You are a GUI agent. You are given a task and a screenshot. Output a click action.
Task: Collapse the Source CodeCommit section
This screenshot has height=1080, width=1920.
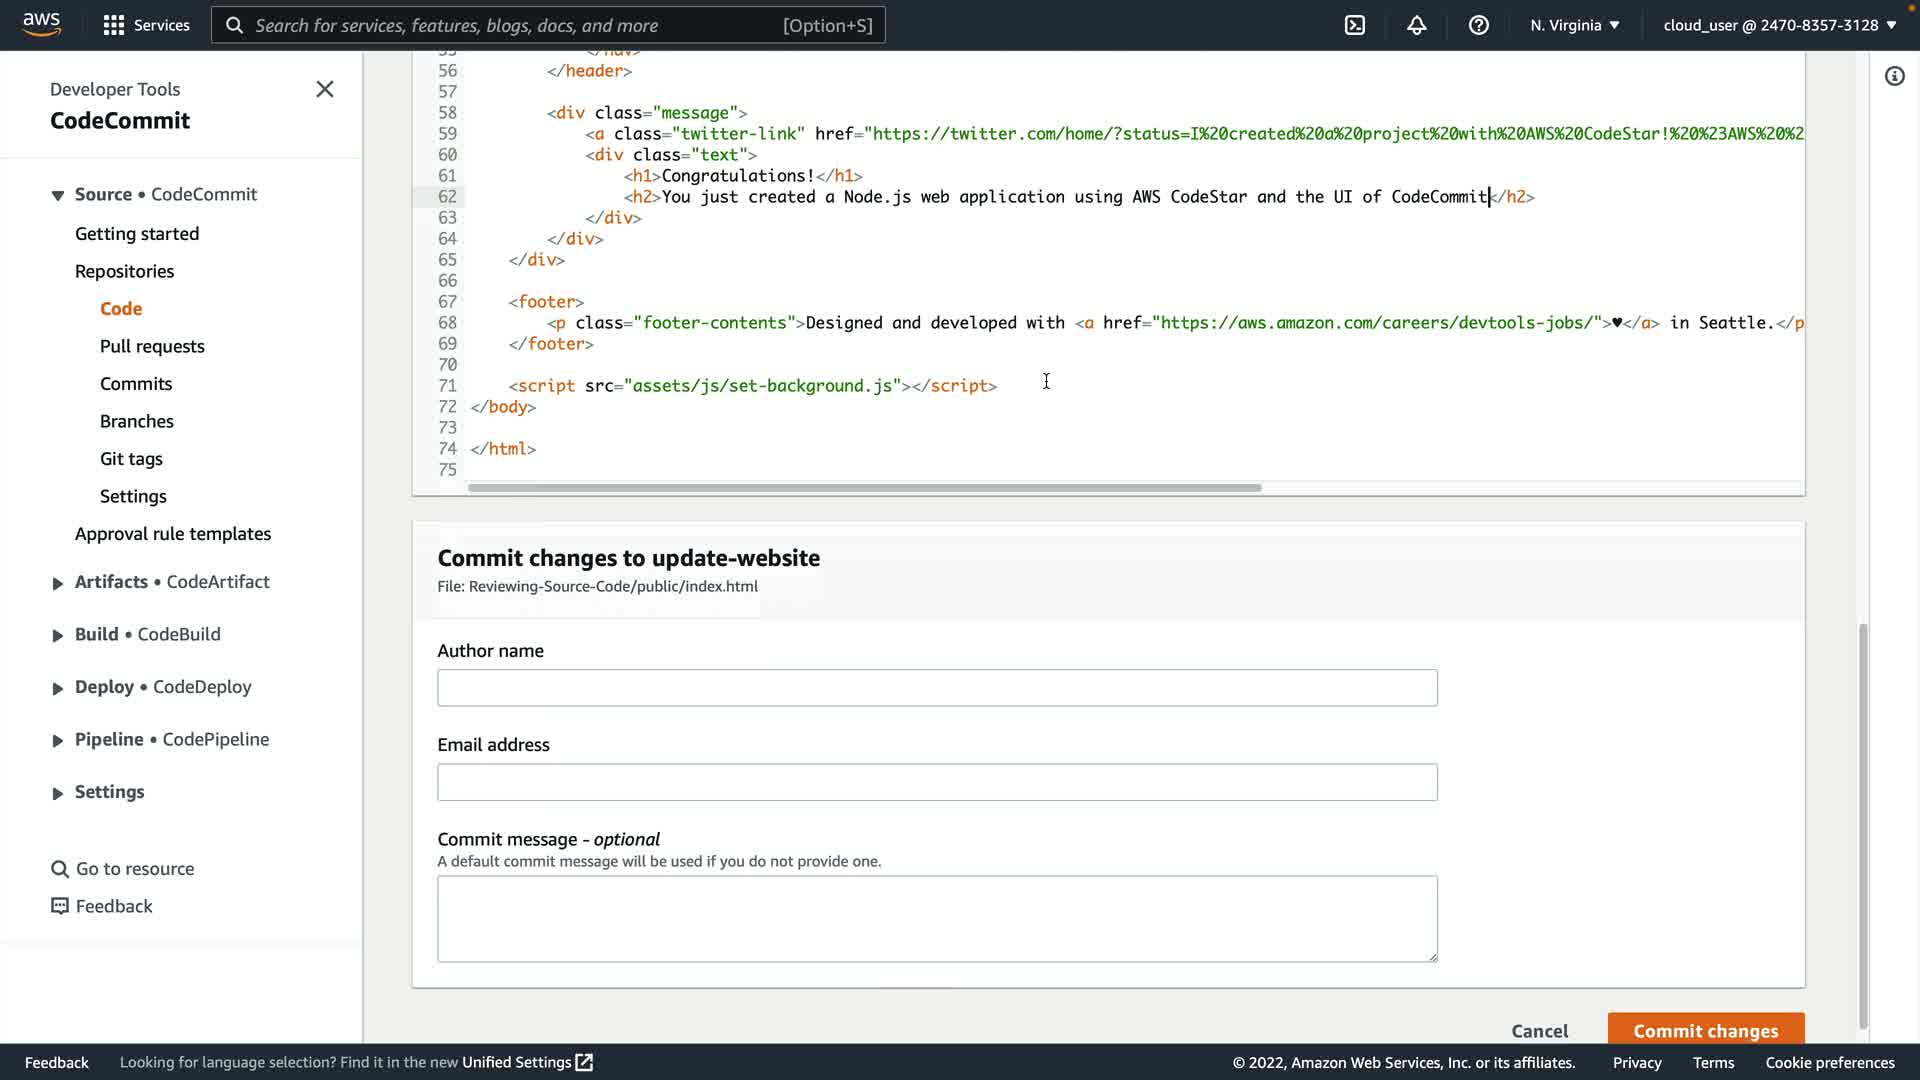tap(58, 195)
